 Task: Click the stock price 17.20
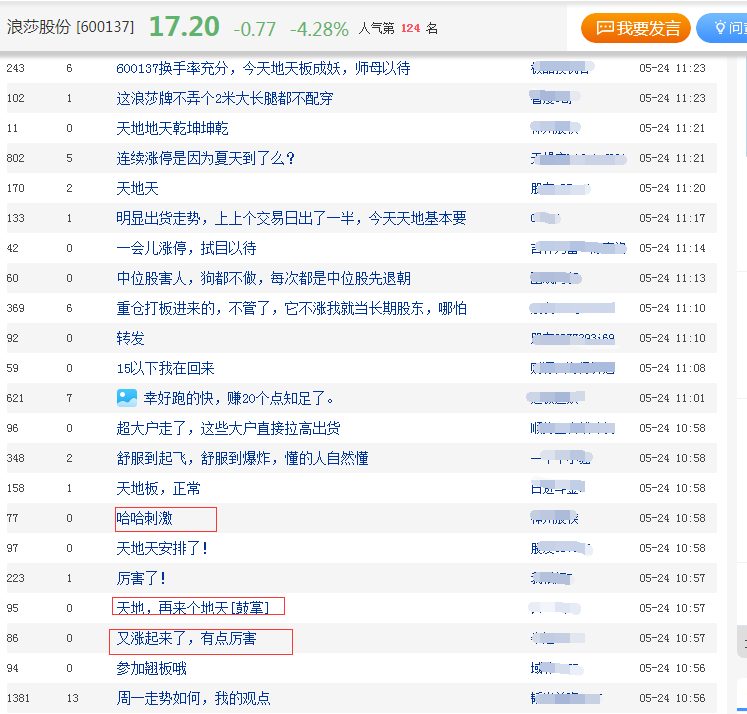[x=184, y=27]
